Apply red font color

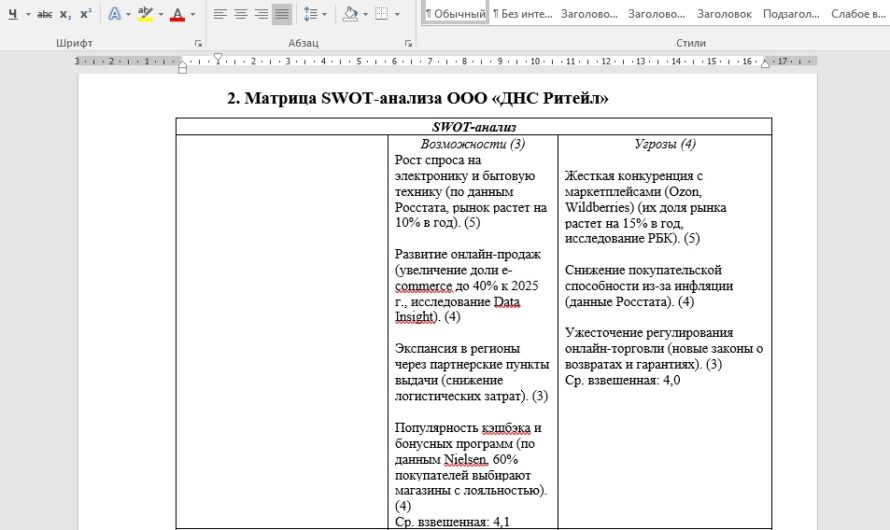(x=178, y=14)
